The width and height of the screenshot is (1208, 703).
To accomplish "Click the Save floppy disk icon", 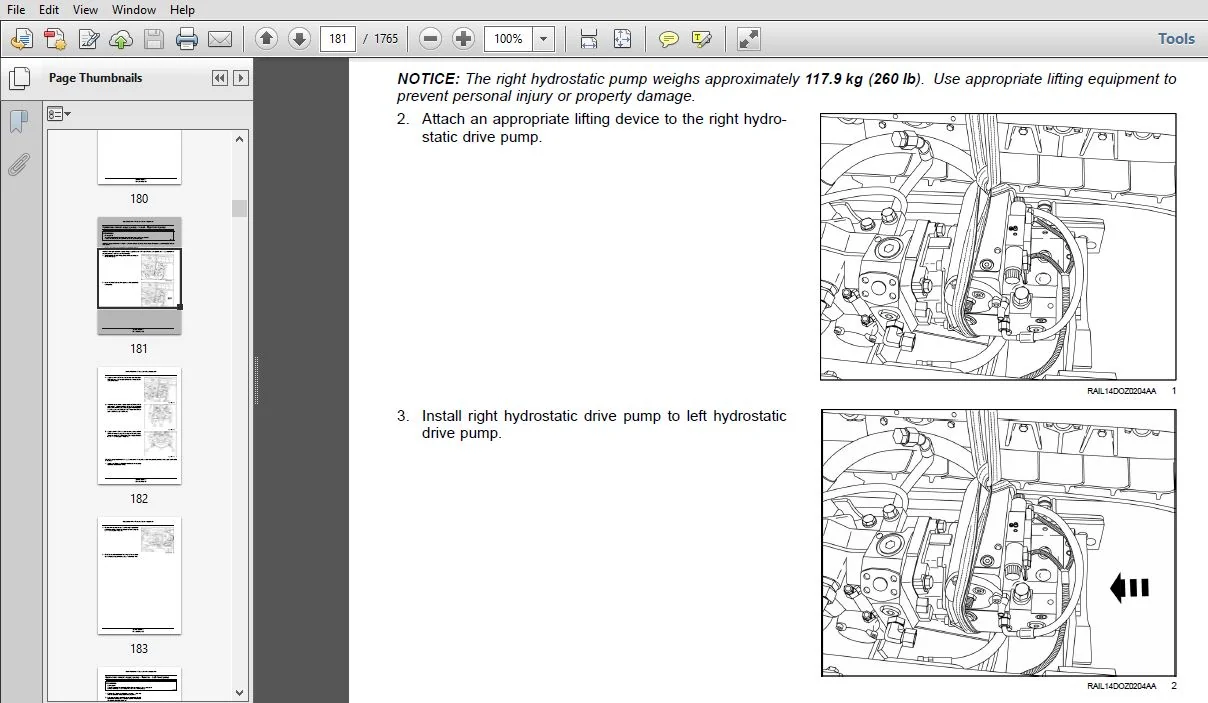I will click(x=154, y=39).
